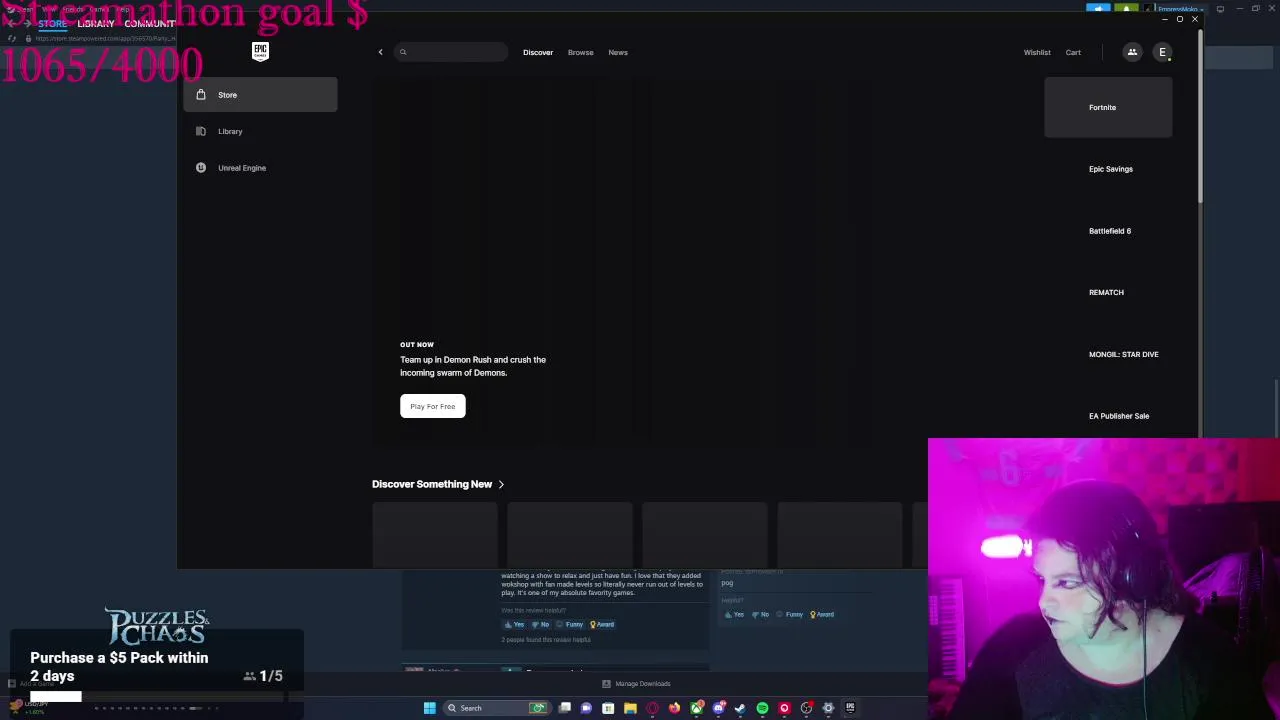Open LIBRARY tab in Steam window
Image resolution: width=1280 pixels, height=720 pixels.
(96, 23)
